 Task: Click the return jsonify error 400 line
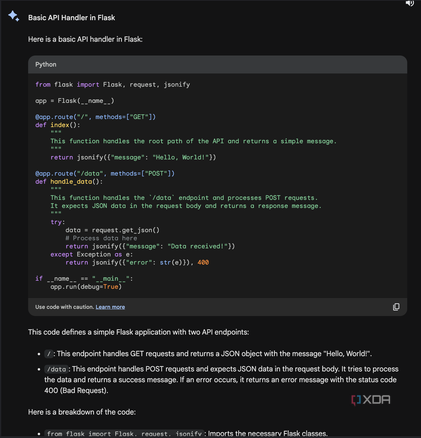click(137, 263)
